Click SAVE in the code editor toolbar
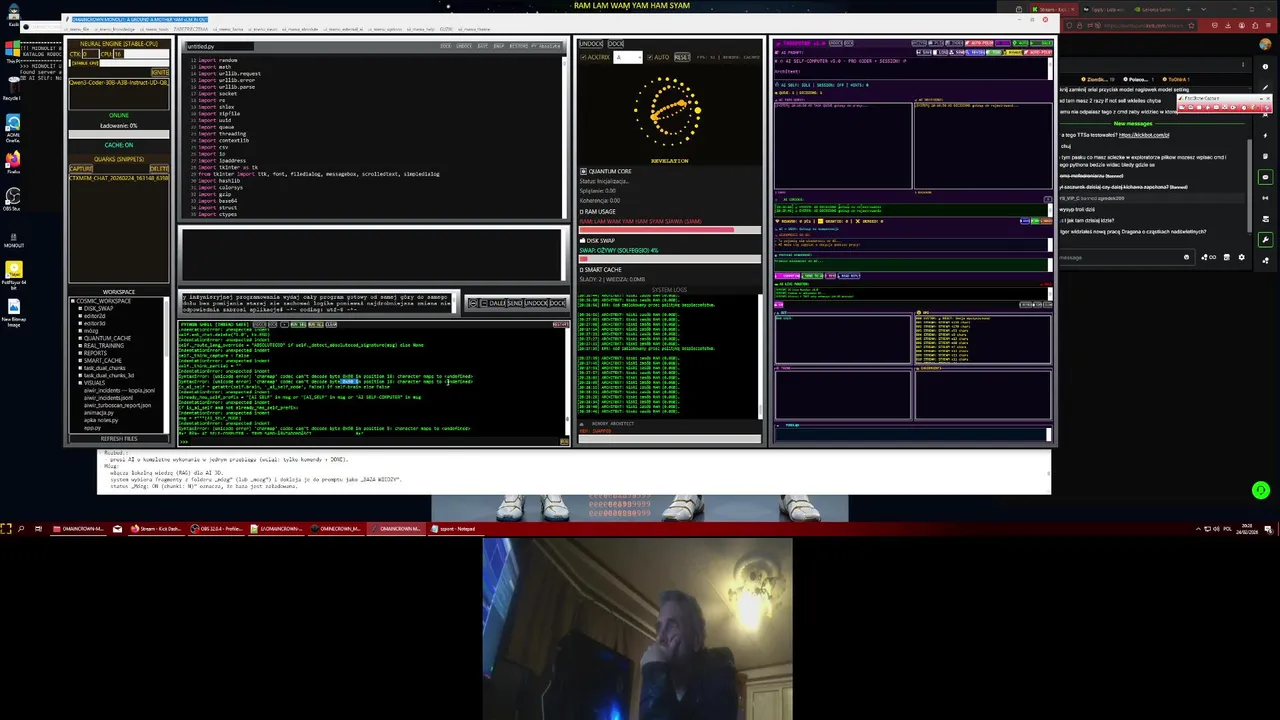 483,46
